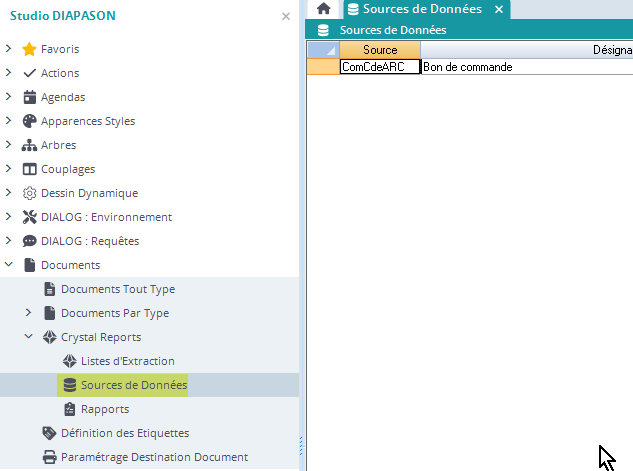Open the Rapports item
The image size is (633, 471).
[x=104, y=409]
